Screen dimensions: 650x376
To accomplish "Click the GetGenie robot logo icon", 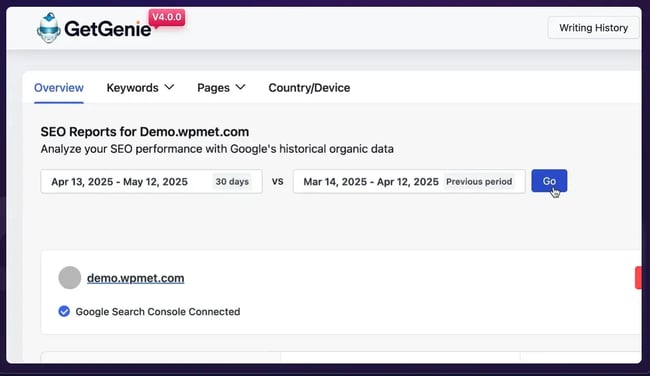I will click(49, 28).
